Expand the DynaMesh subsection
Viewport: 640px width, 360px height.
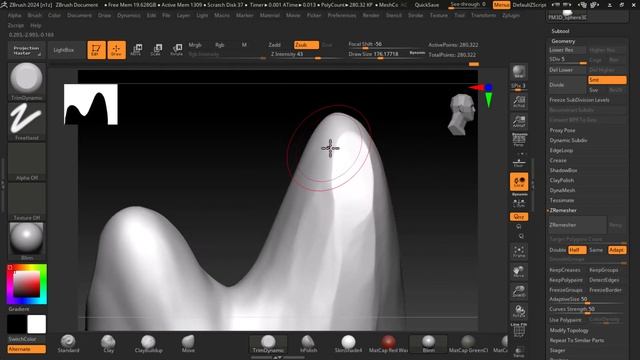click(562, 190)
